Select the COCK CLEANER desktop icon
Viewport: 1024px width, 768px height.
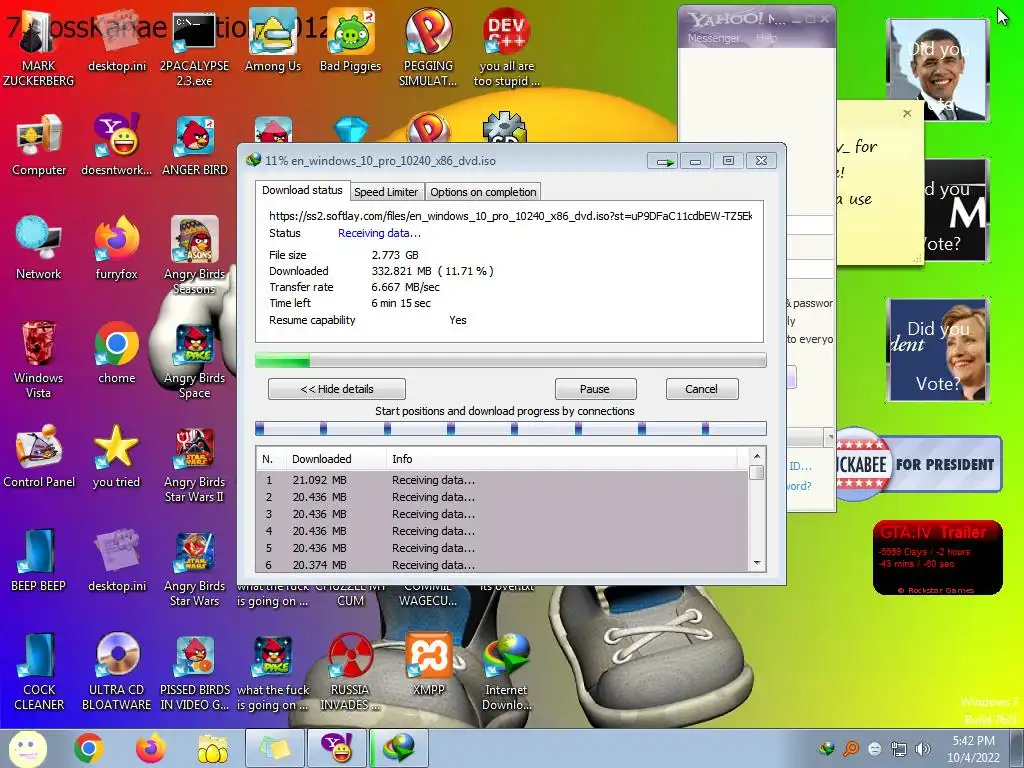pyautogui.click(x=39, y=672)
